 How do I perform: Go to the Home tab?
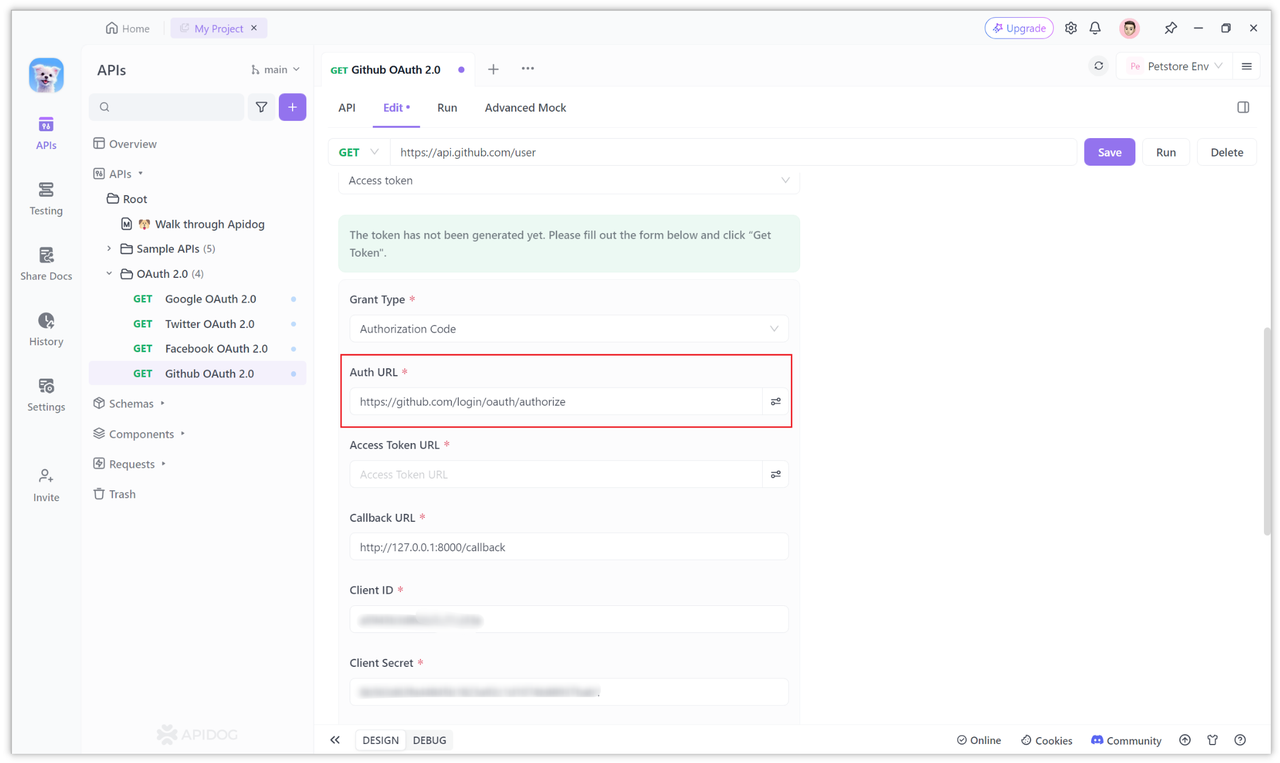tap(128, 28)
